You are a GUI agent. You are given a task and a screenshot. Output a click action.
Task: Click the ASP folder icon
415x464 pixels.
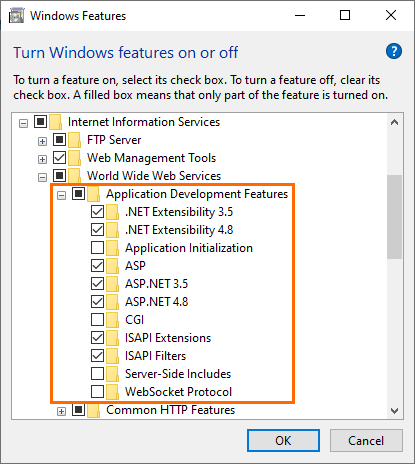coord(113,266)
